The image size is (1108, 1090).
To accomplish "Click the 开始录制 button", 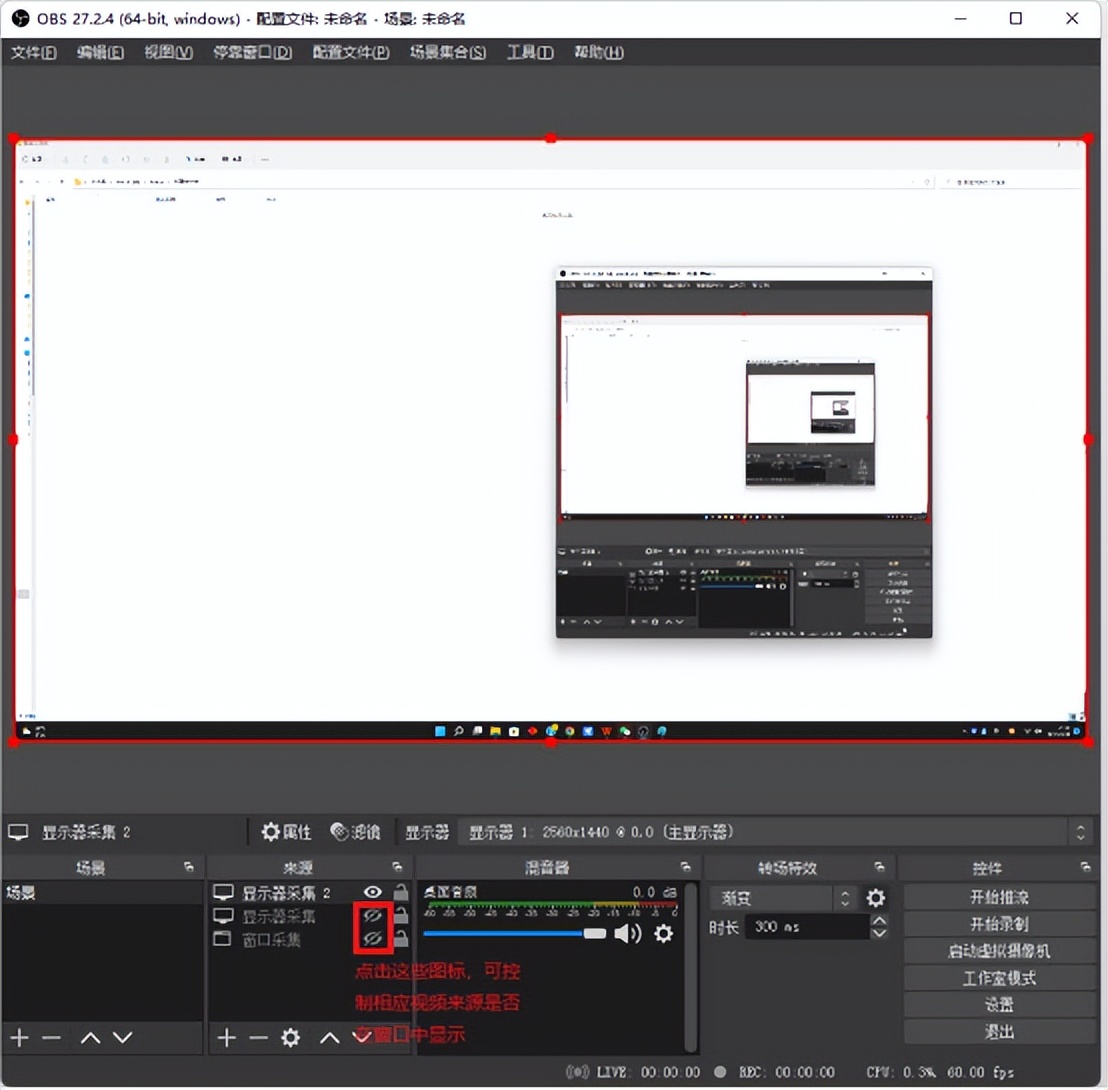I will point(997,924).
